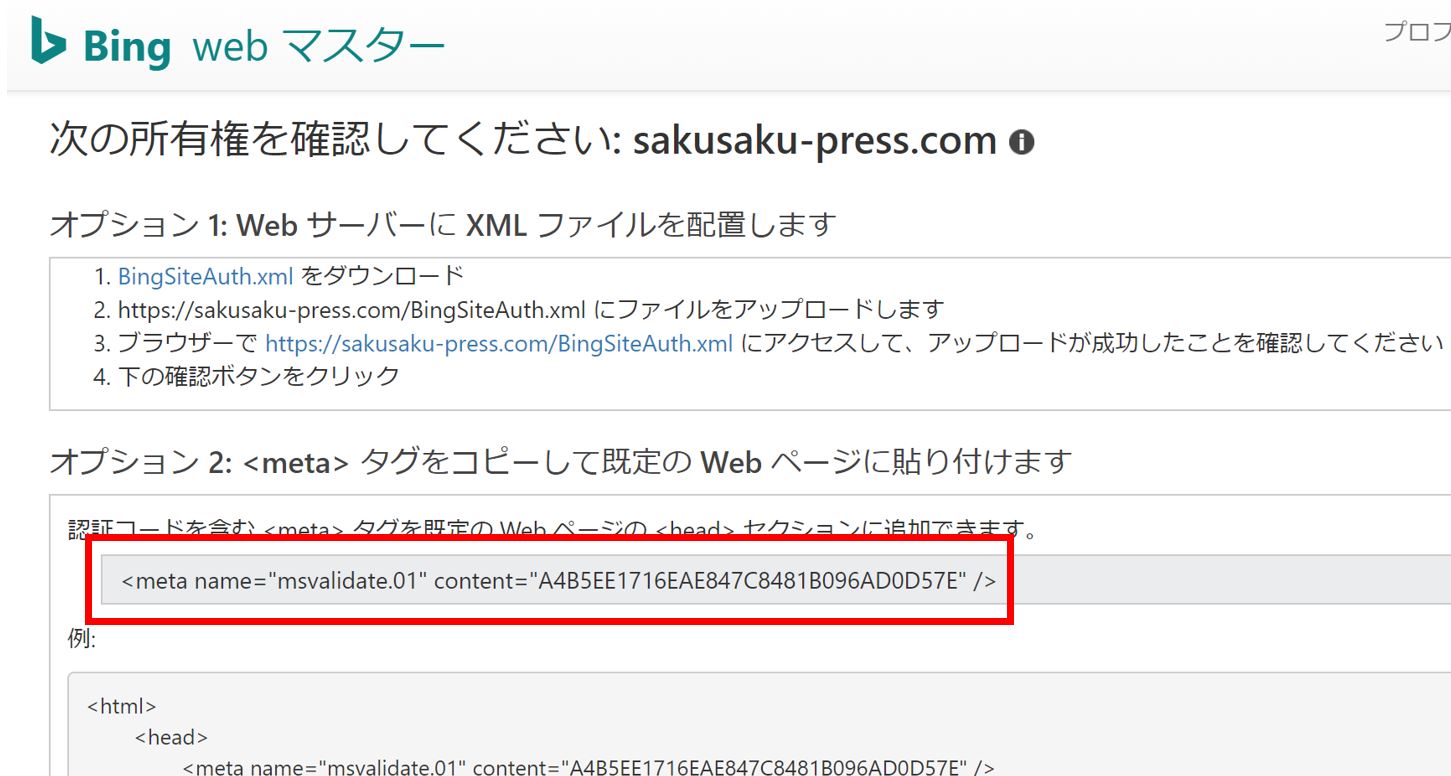1451x776 pixels.
Task: Click the meta tag line in example code
Action: click(588, 767)
